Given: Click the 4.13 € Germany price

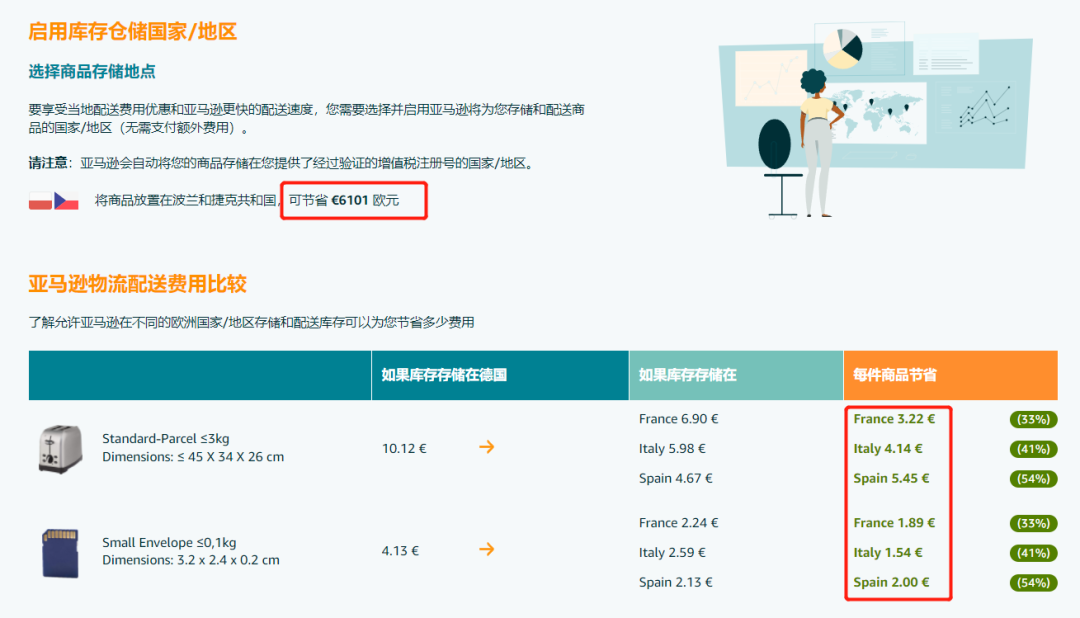Looking at the screenshot, I should [x=400, y=551].
